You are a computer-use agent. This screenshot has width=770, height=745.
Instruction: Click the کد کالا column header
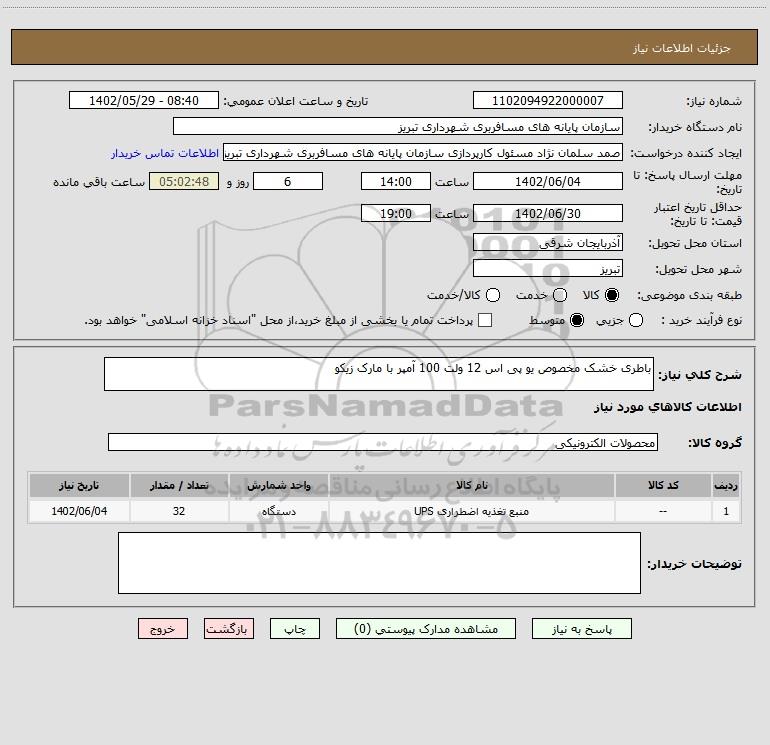pos(663,485)
